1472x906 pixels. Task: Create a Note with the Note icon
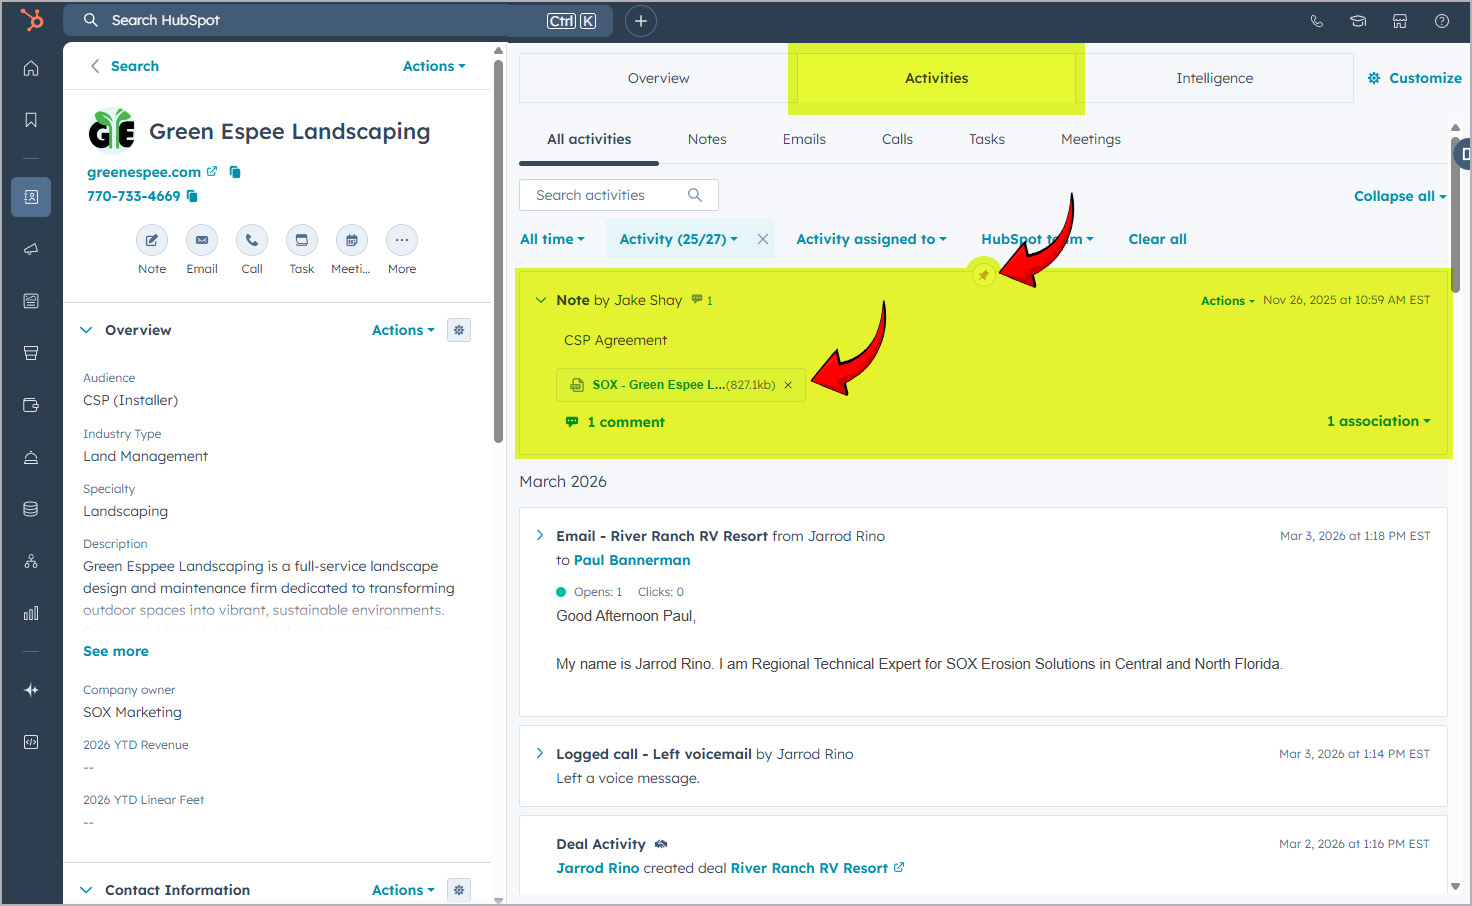(152, 240)
